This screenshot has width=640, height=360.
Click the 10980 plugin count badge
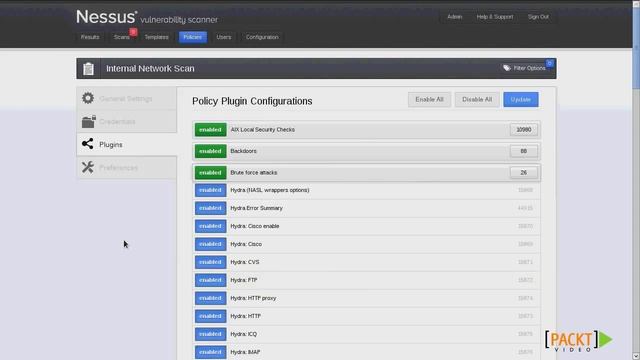point(524,130)
